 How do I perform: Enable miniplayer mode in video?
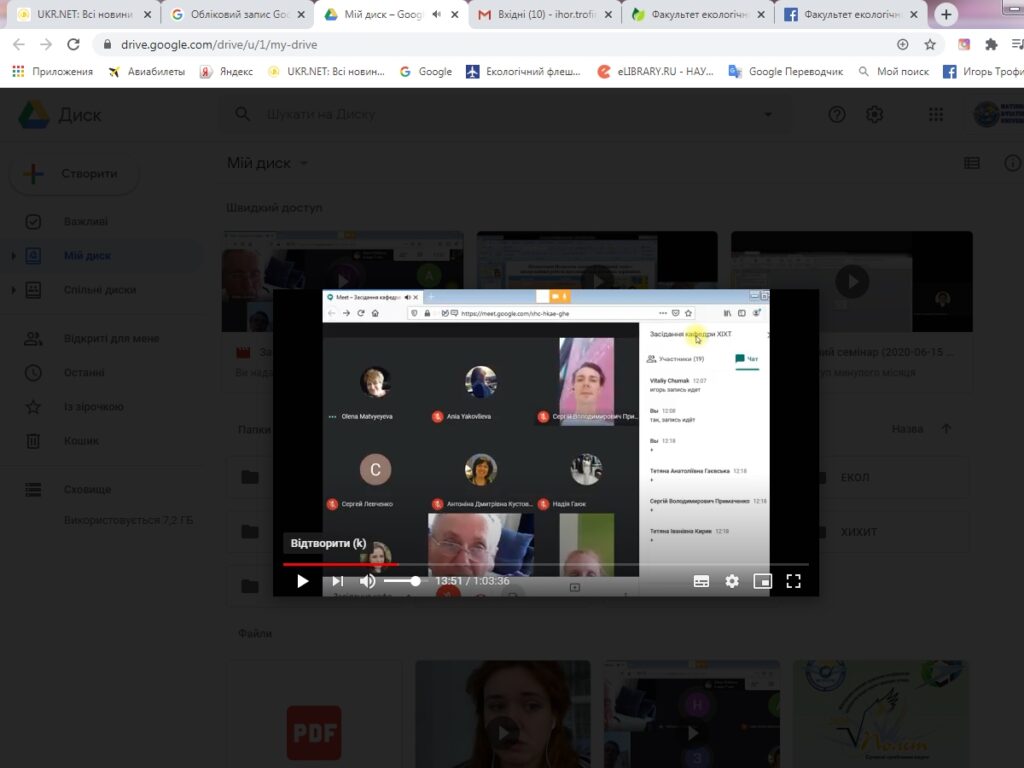pos(762,581)
